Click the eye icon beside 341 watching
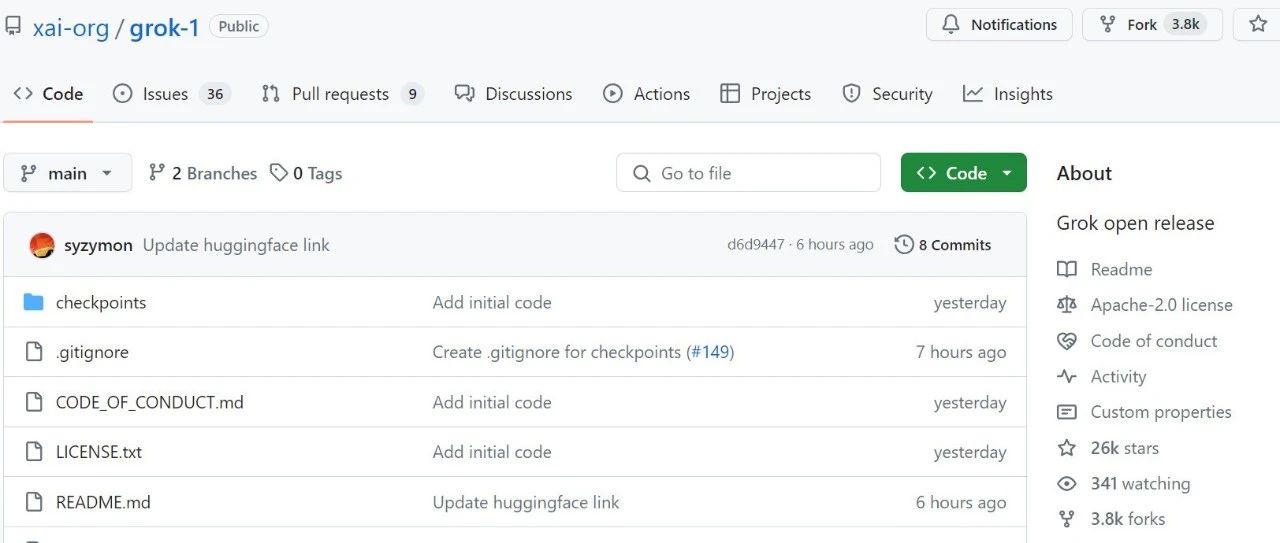Viewport: 1280px width, 543px height. [x=1067, y=484]
